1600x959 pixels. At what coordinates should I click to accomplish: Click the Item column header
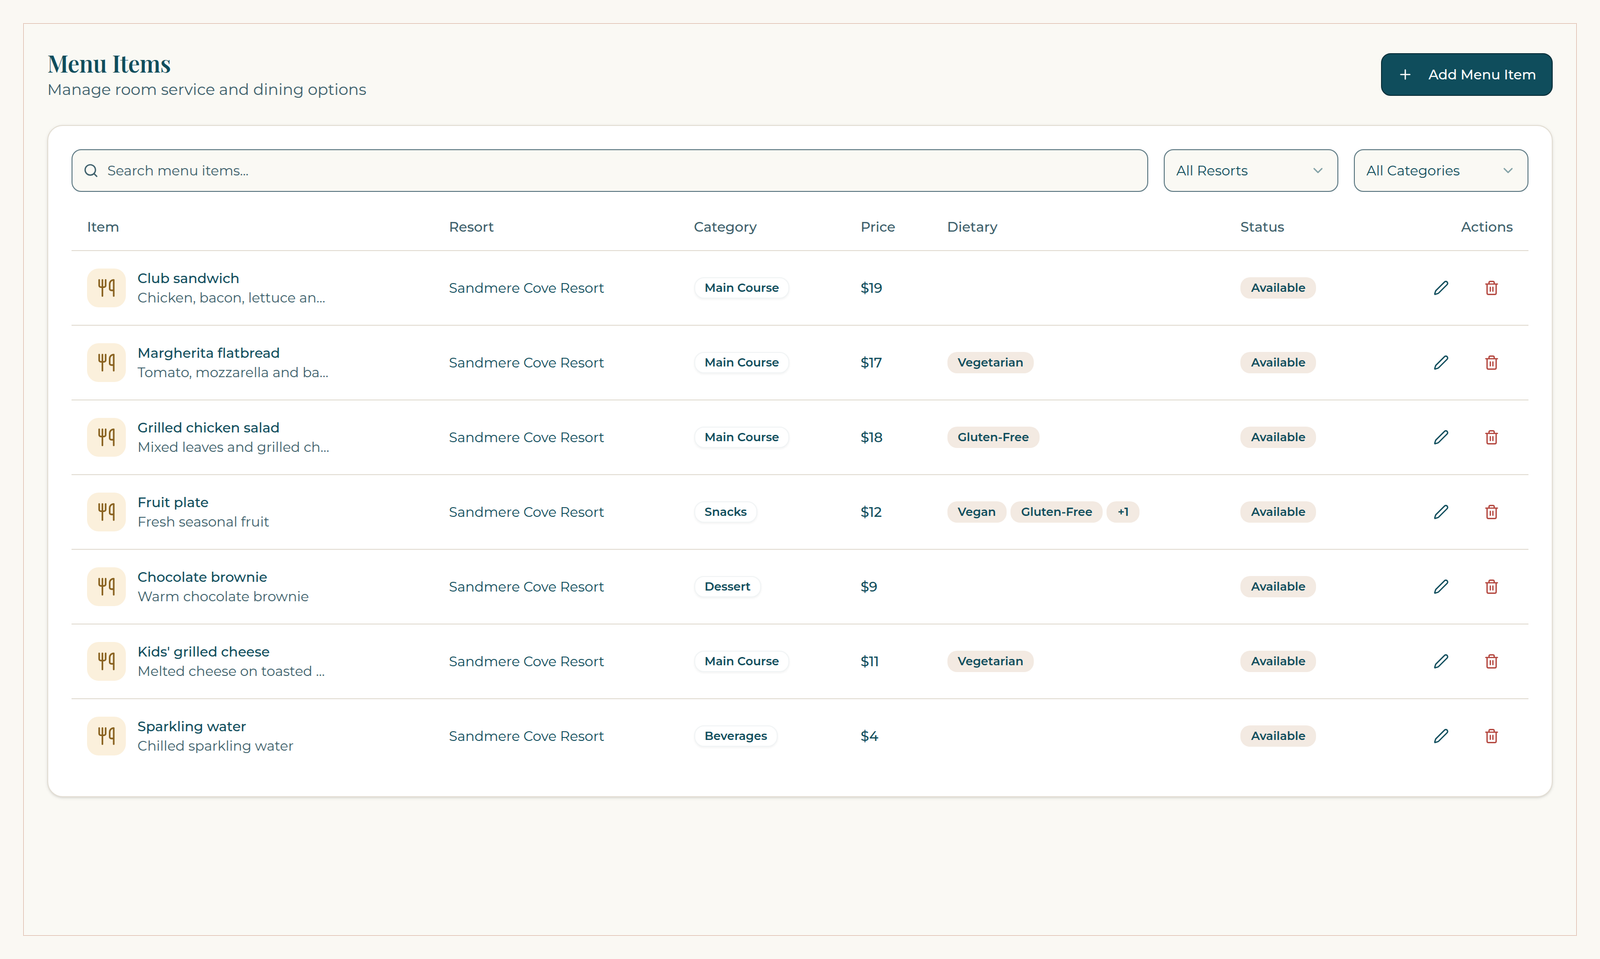(x=103, y=227)
